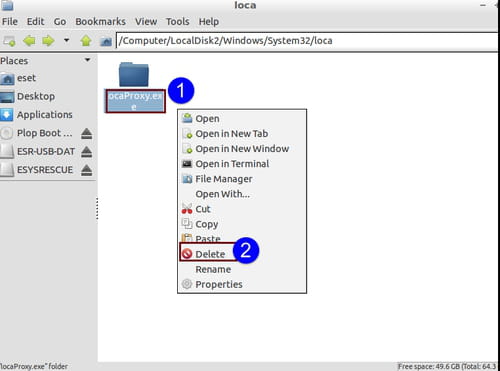Go back with the left arrow
Image resolution: width=500 pixels, height=371 pixels.
[29, 41]
